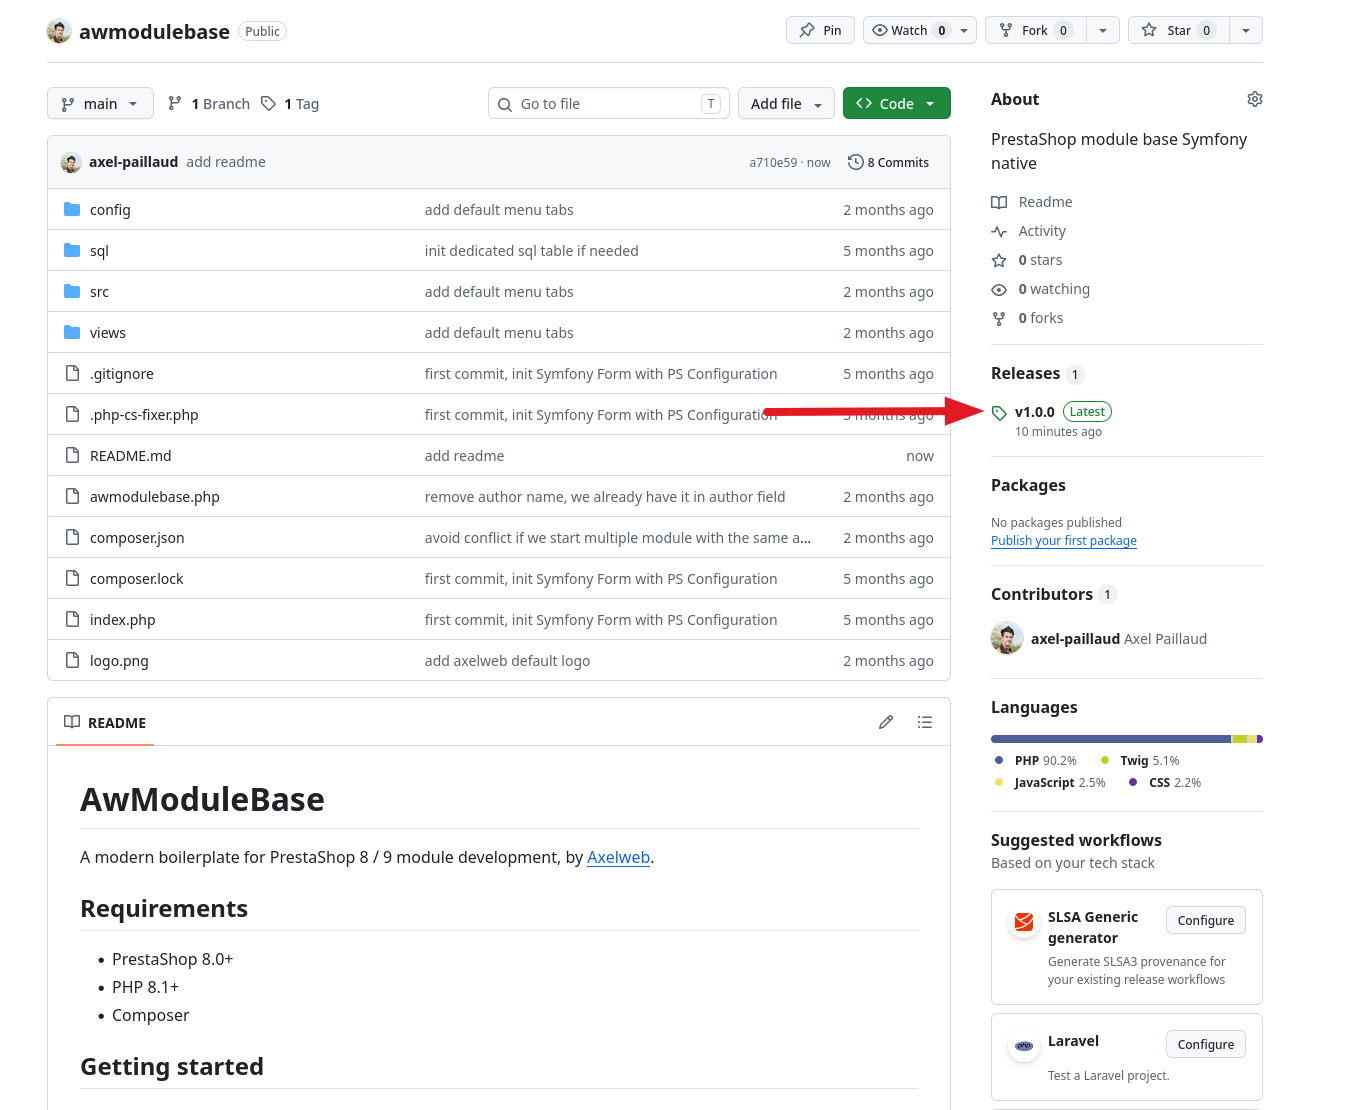This screenshot has height=1110, width=1362.
Task: Click the PHP segment of language bar
Action: [x=1111, y=739]
